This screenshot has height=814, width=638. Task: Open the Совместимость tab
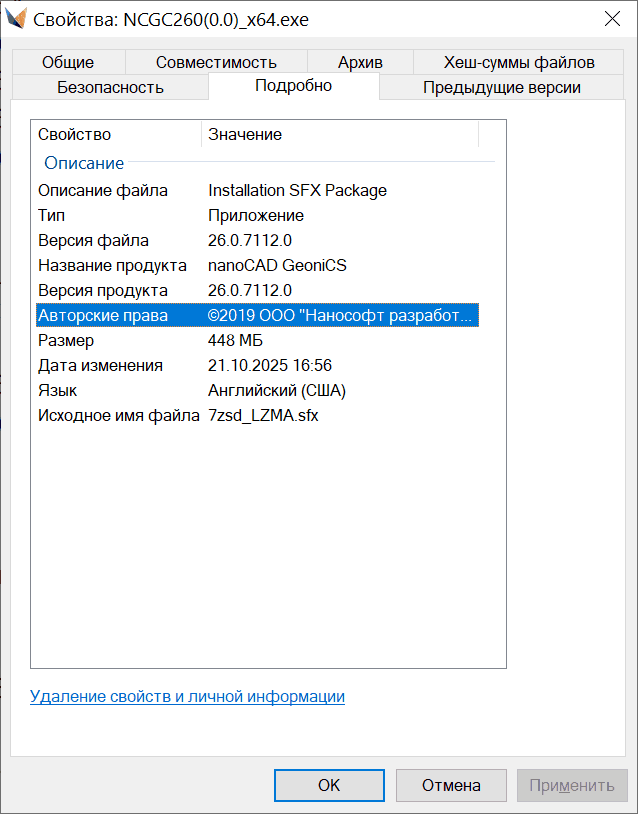tap(216, 62)
